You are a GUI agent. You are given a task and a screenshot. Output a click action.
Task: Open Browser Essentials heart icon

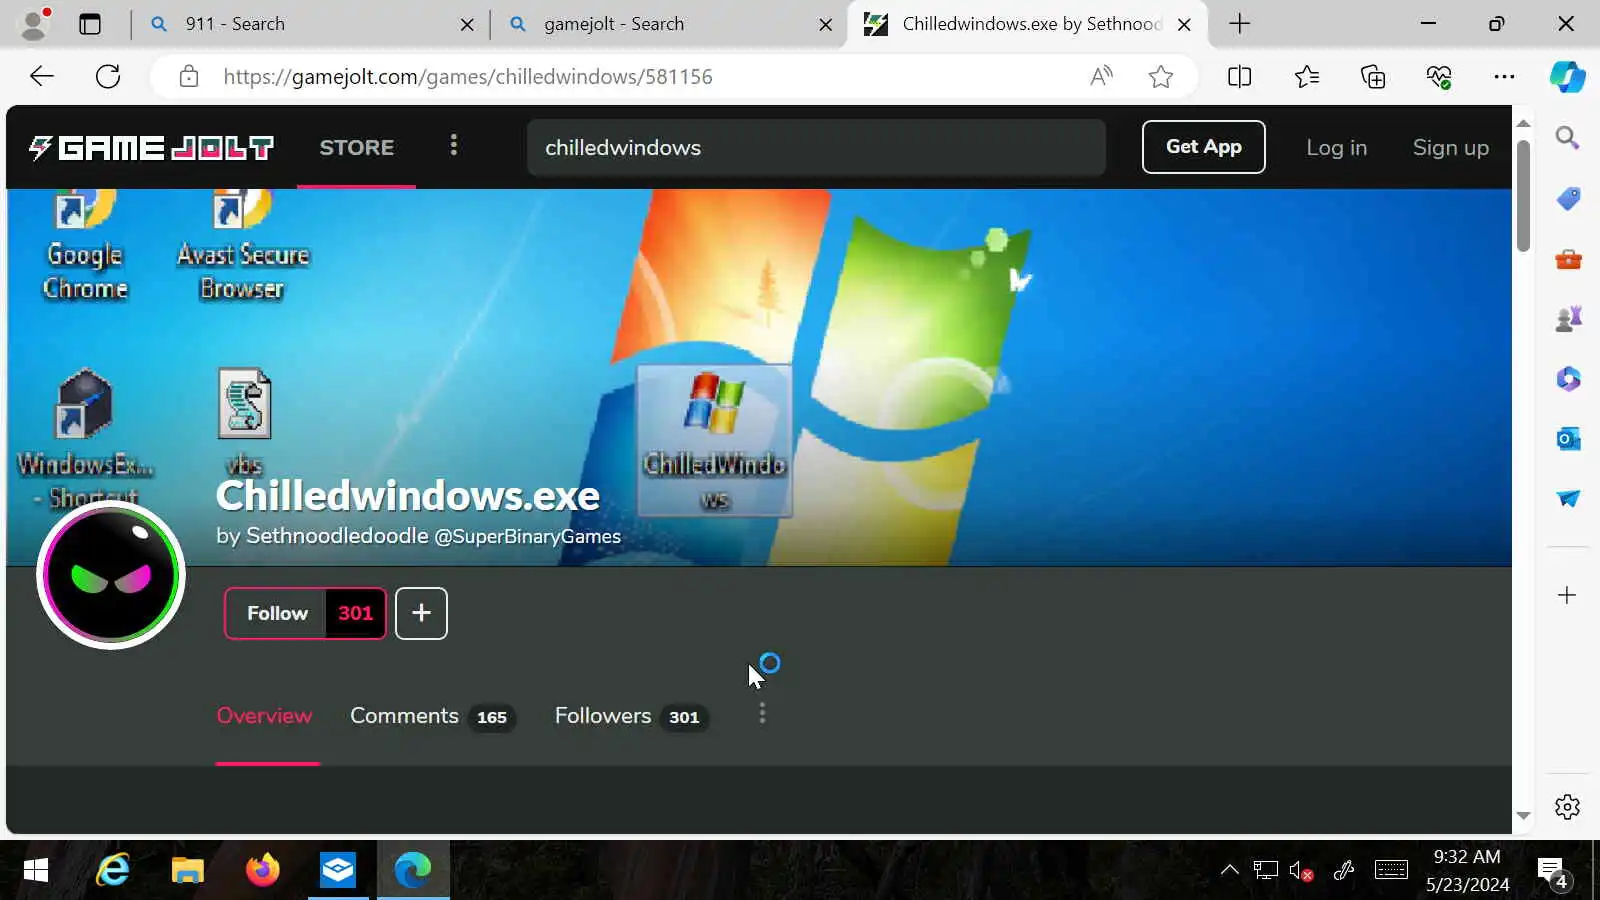click(1439, 76)
